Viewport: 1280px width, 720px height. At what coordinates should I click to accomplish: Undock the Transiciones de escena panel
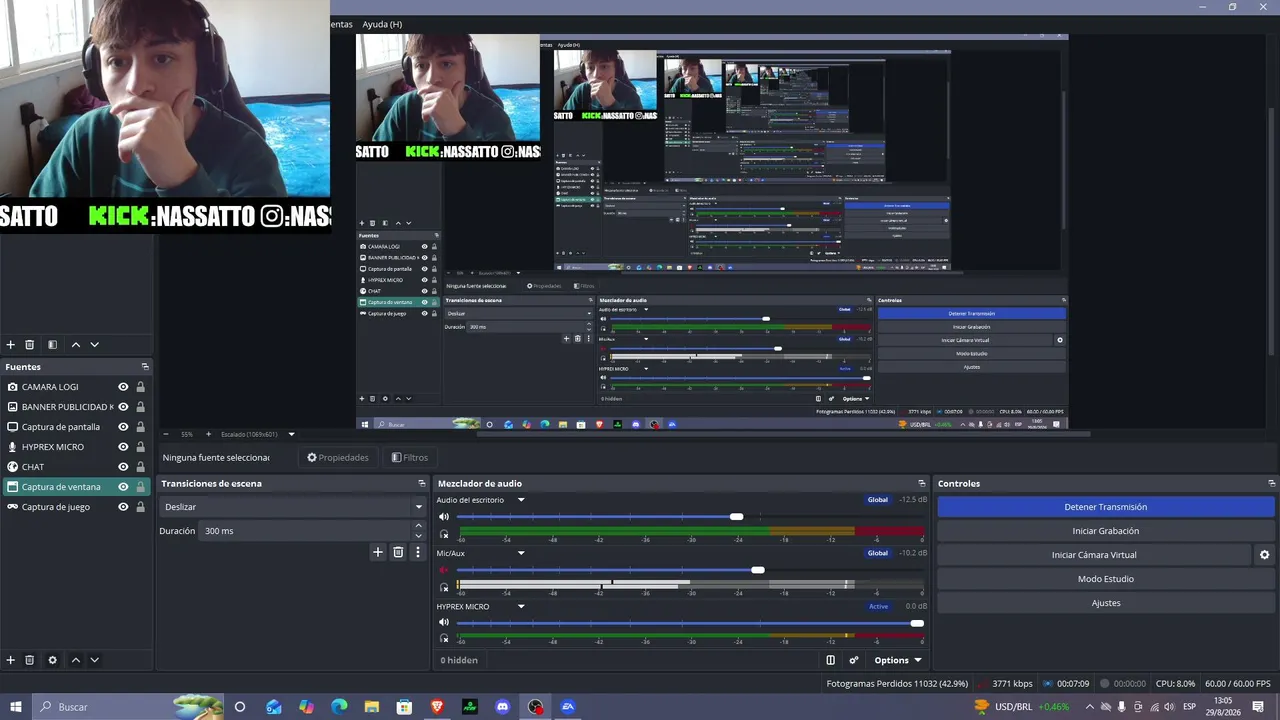click(422, 484)
